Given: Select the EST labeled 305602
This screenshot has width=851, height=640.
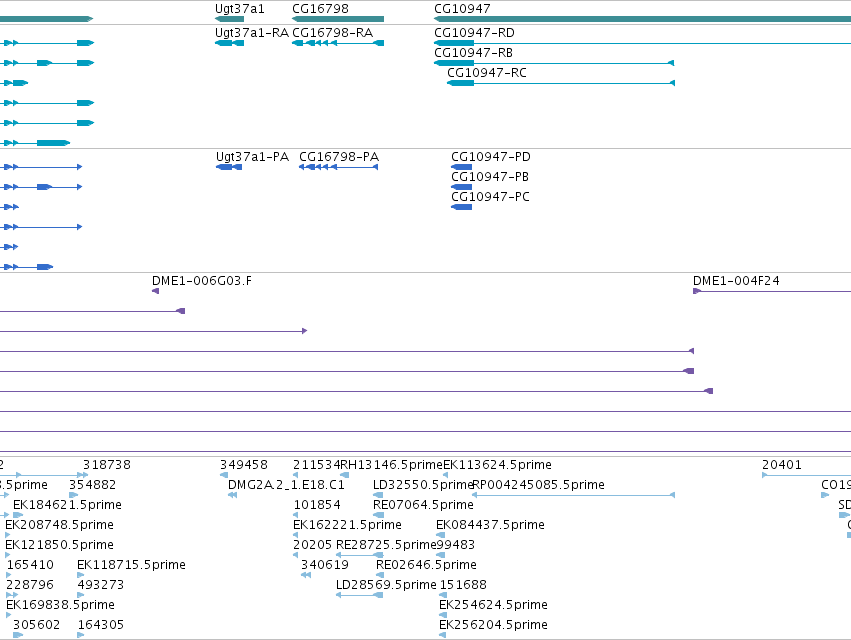Looking at the screenshot, I should 36,625.
